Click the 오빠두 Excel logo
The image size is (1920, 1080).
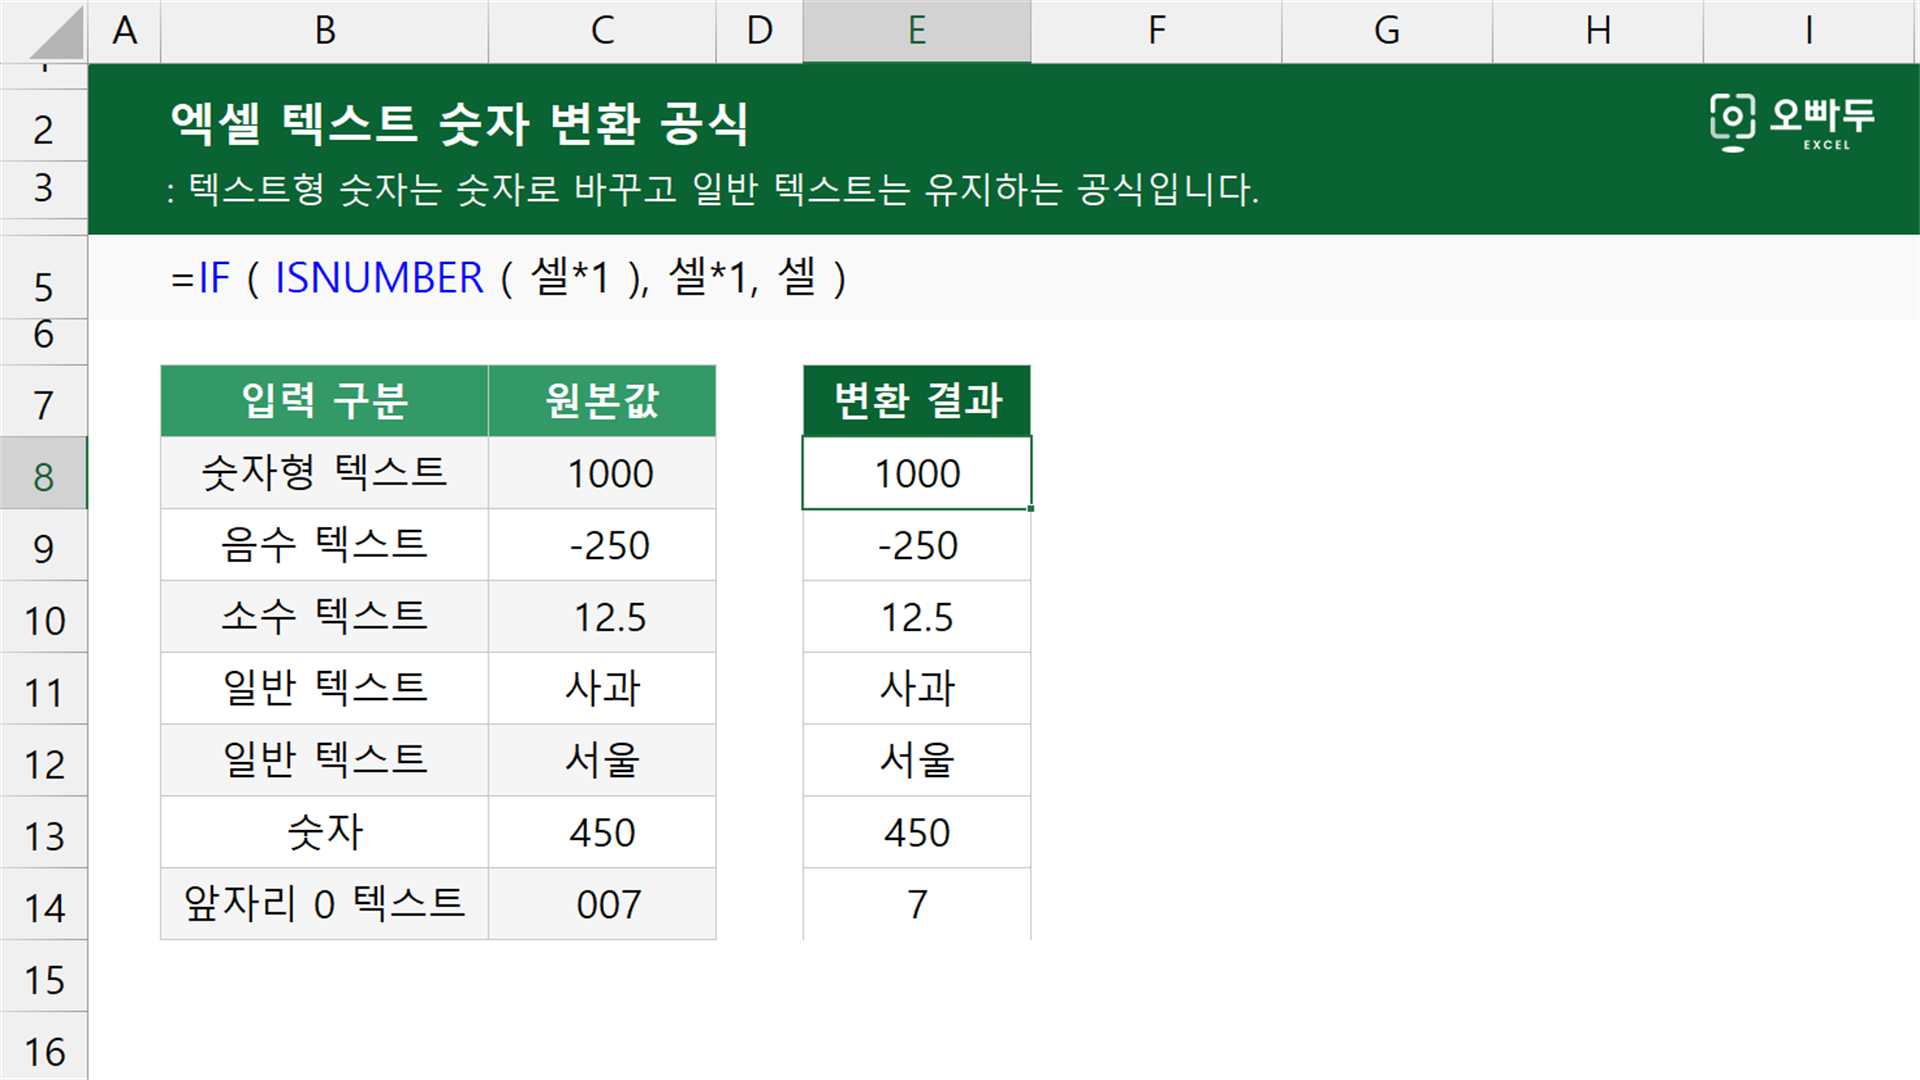[x=1792, y=122]
